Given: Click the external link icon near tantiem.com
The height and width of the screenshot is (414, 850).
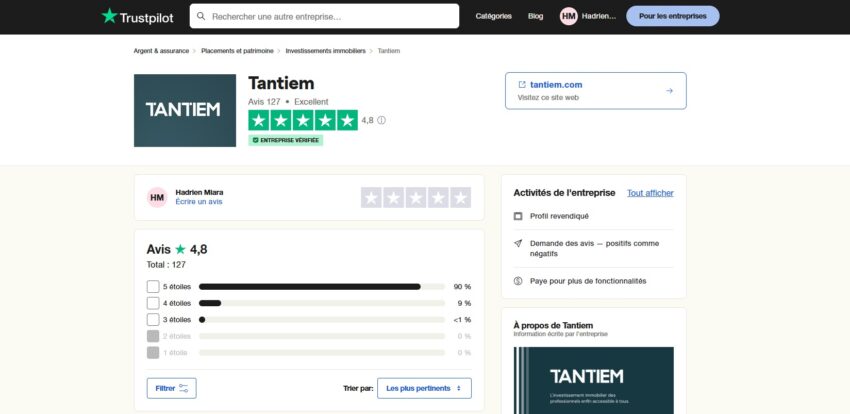Looking at the screenshot, I should tap(522, 85).
